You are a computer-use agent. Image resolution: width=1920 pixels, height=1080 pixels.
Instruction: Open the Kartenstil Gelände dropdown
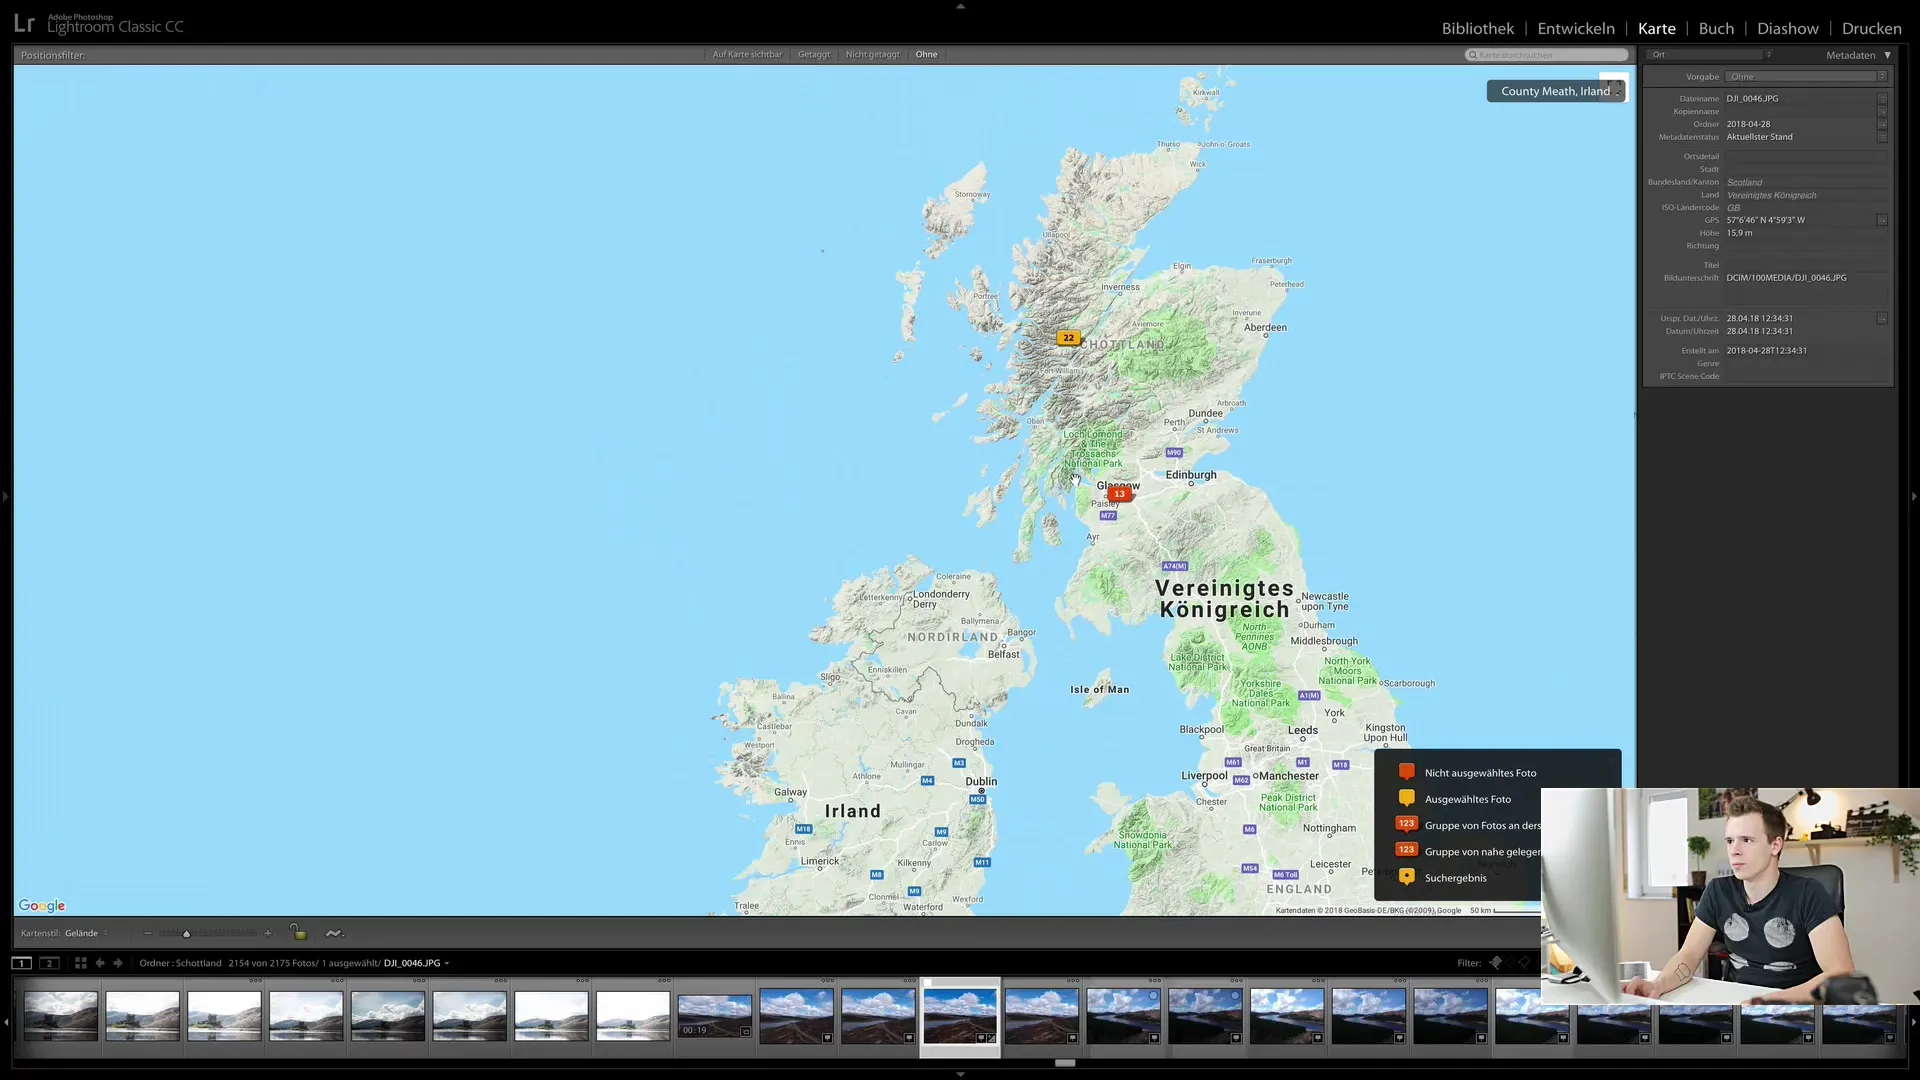pos(86,933)
